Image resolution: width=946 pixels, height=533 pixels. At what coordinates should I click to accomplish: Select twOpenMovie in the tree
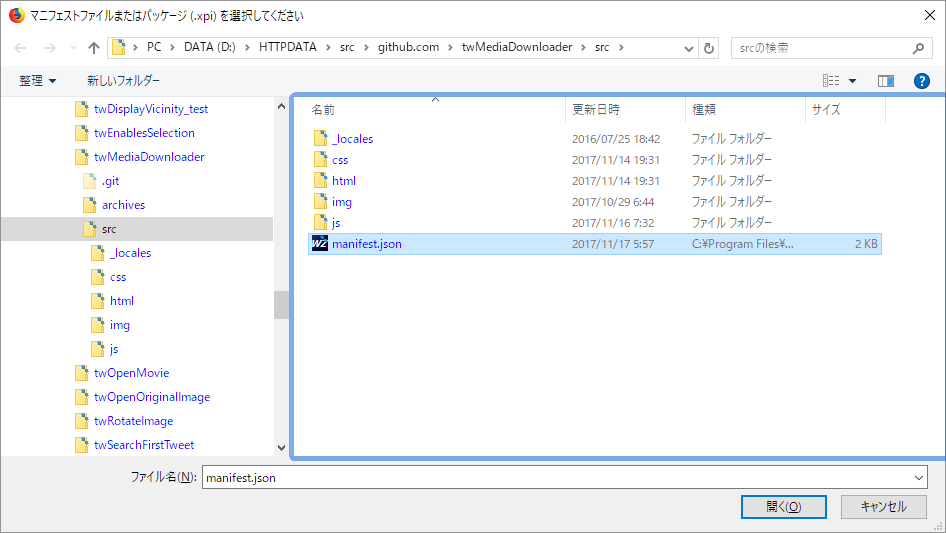(132, 373)
